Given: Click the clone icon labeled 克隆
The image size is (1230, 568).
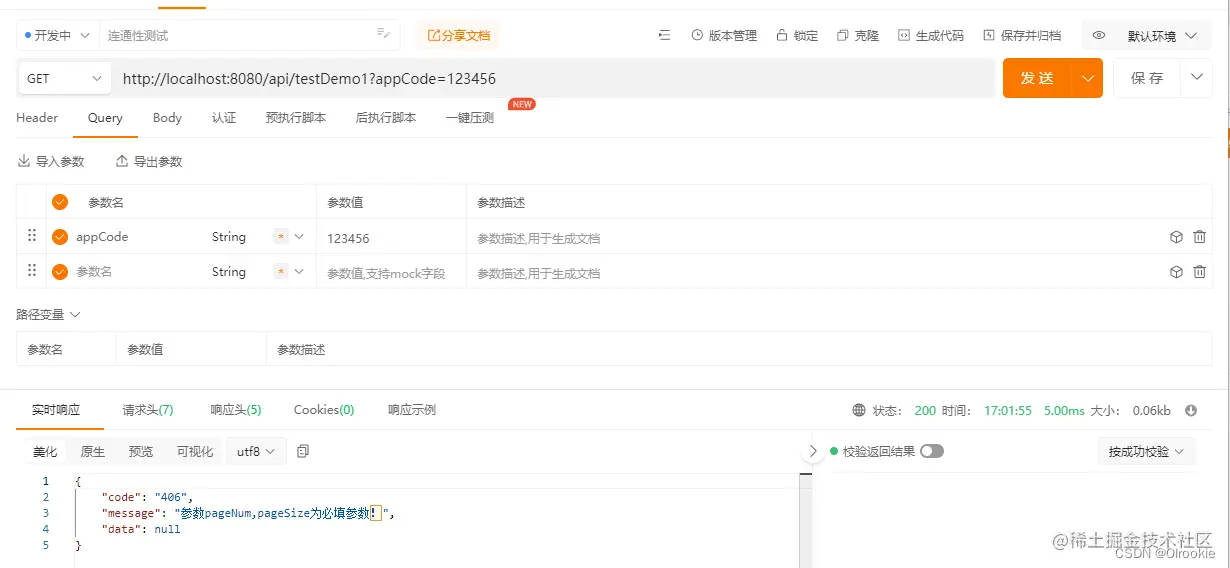Looking at the screenshot, I should point(843,35).
